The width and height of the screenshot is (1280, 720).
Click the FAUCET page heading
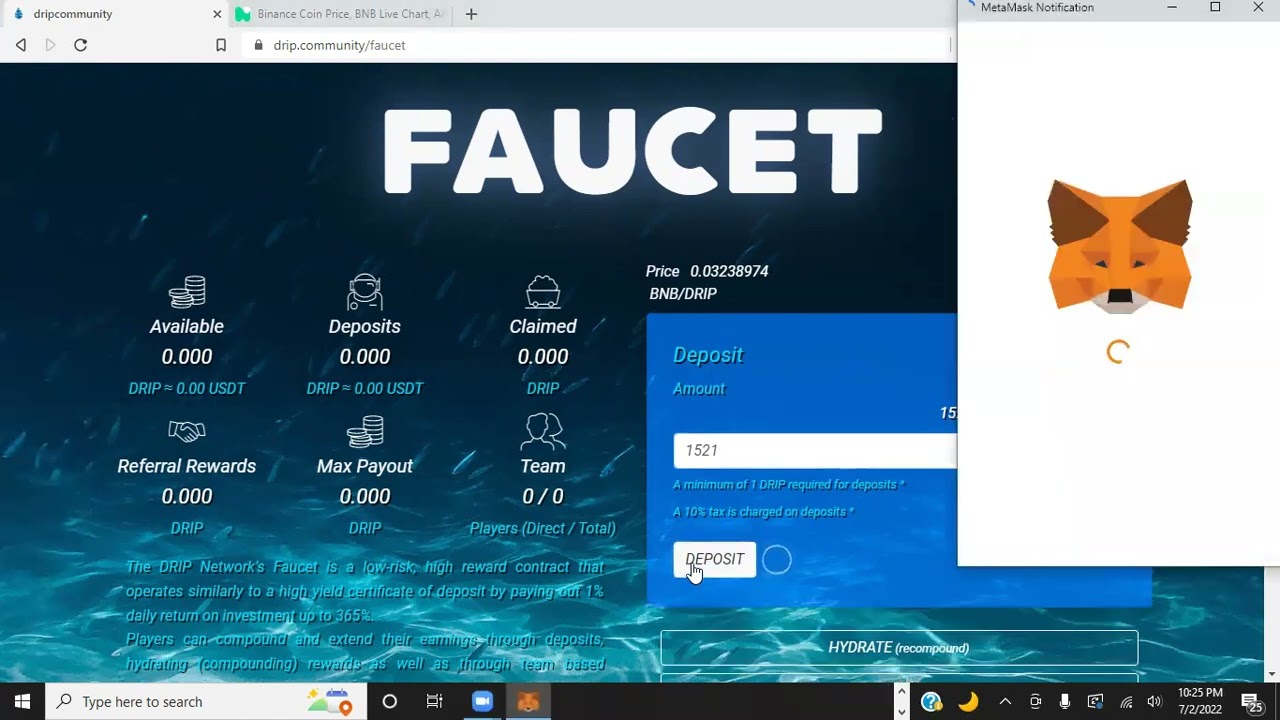point(632,150)
